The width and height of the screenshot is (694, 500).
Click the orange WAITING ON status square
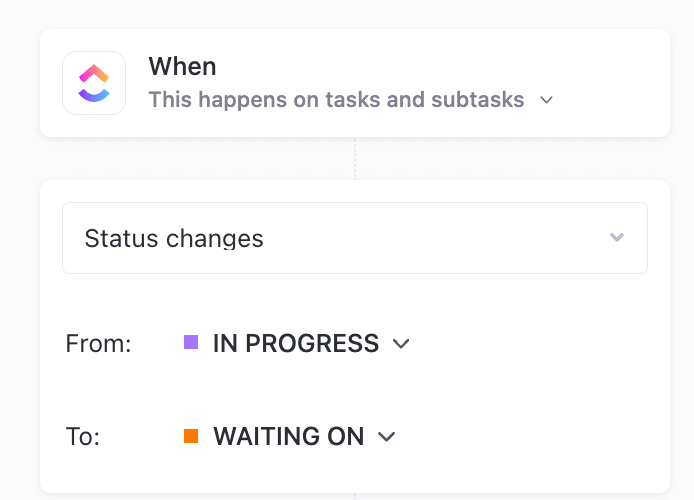pos(191,436)
